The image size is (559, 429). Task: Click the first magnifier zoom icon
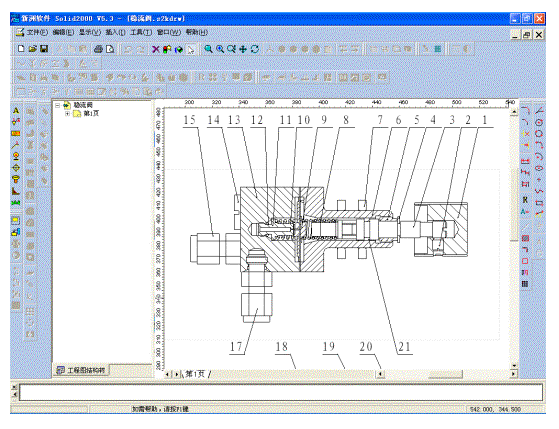click(208, 49)
